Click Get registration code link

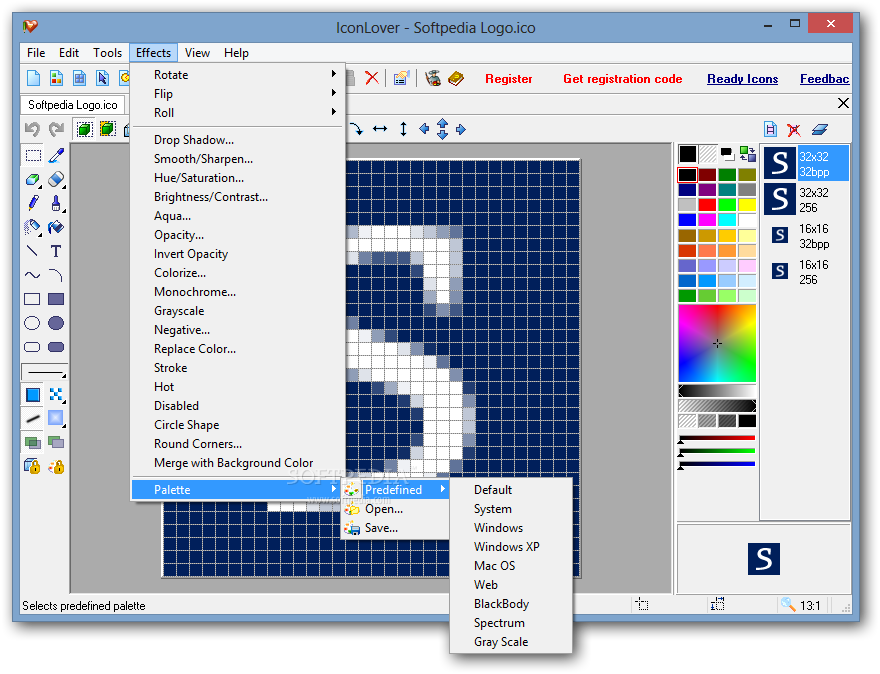pos(622,79)
